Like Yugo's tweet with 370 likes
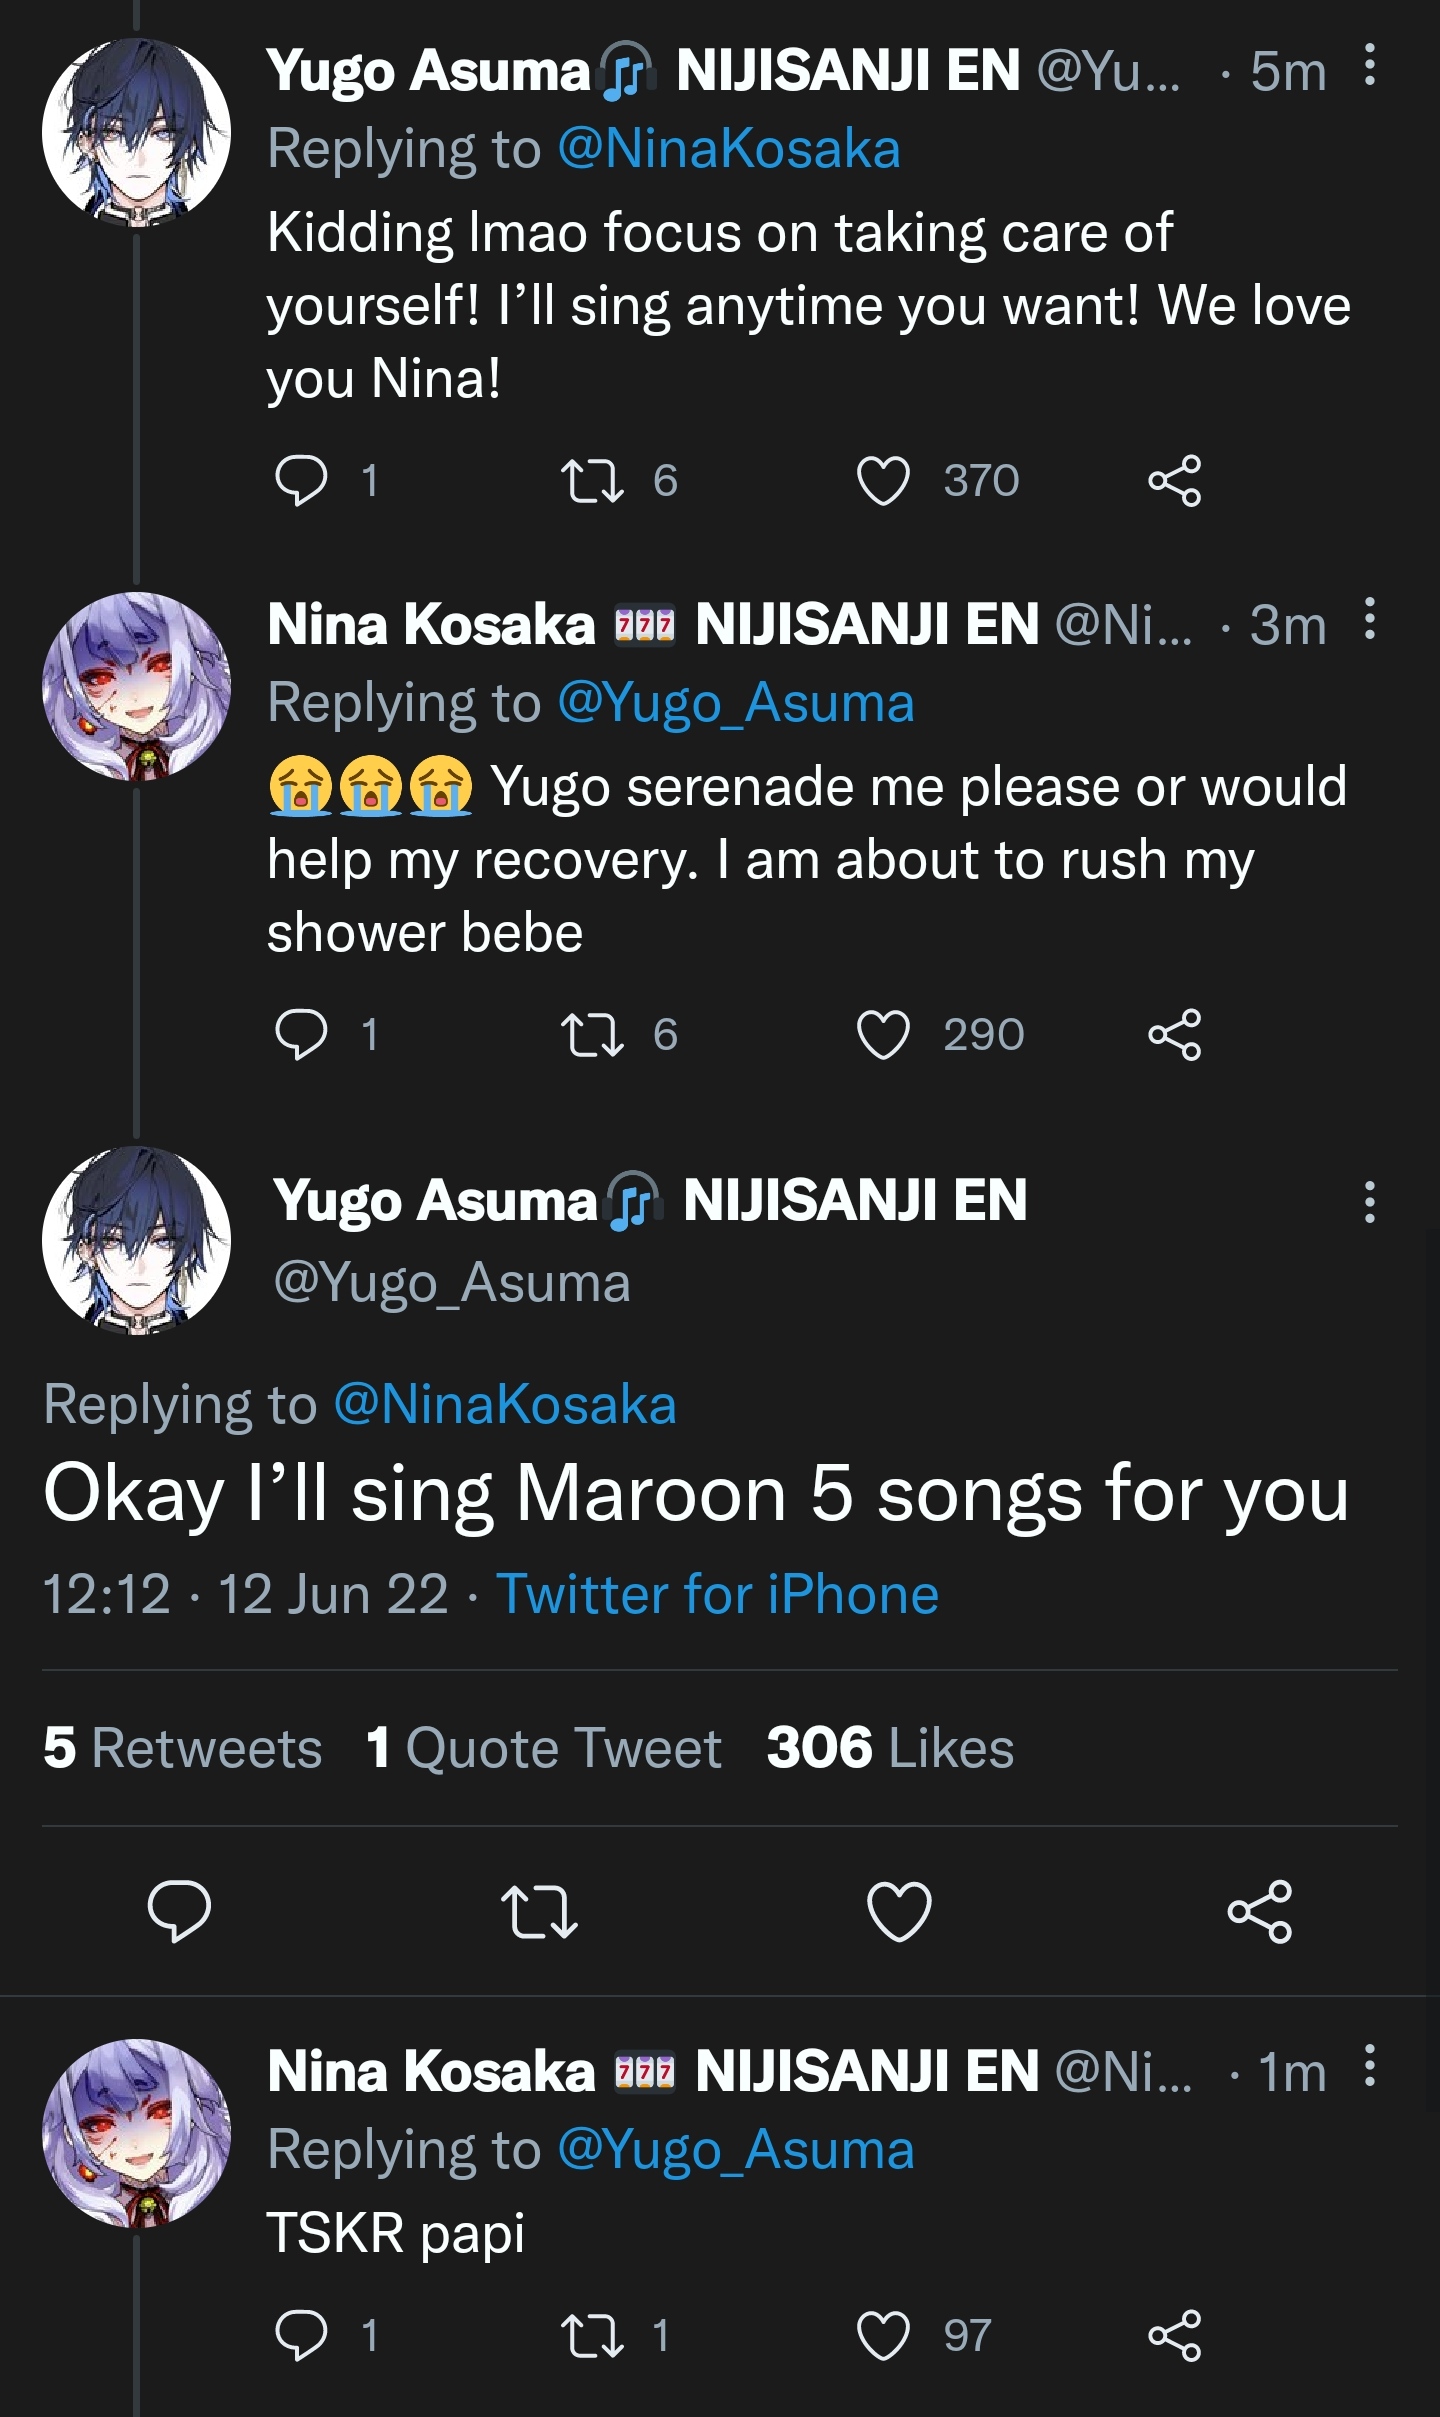Screen dimensions: 1440x2417 [x=883, y=481]
